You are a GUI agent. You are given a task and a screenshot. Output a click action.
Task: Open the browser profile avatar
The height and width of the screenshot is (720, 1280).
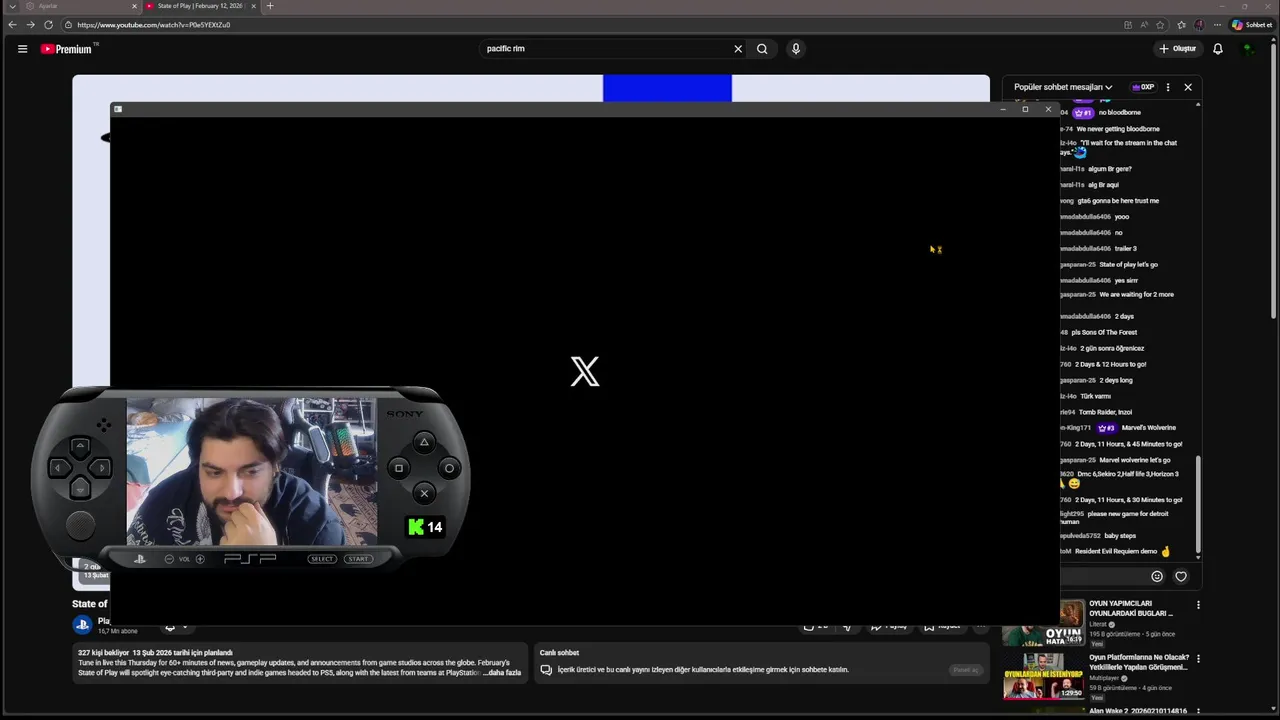pos(1199,24)
